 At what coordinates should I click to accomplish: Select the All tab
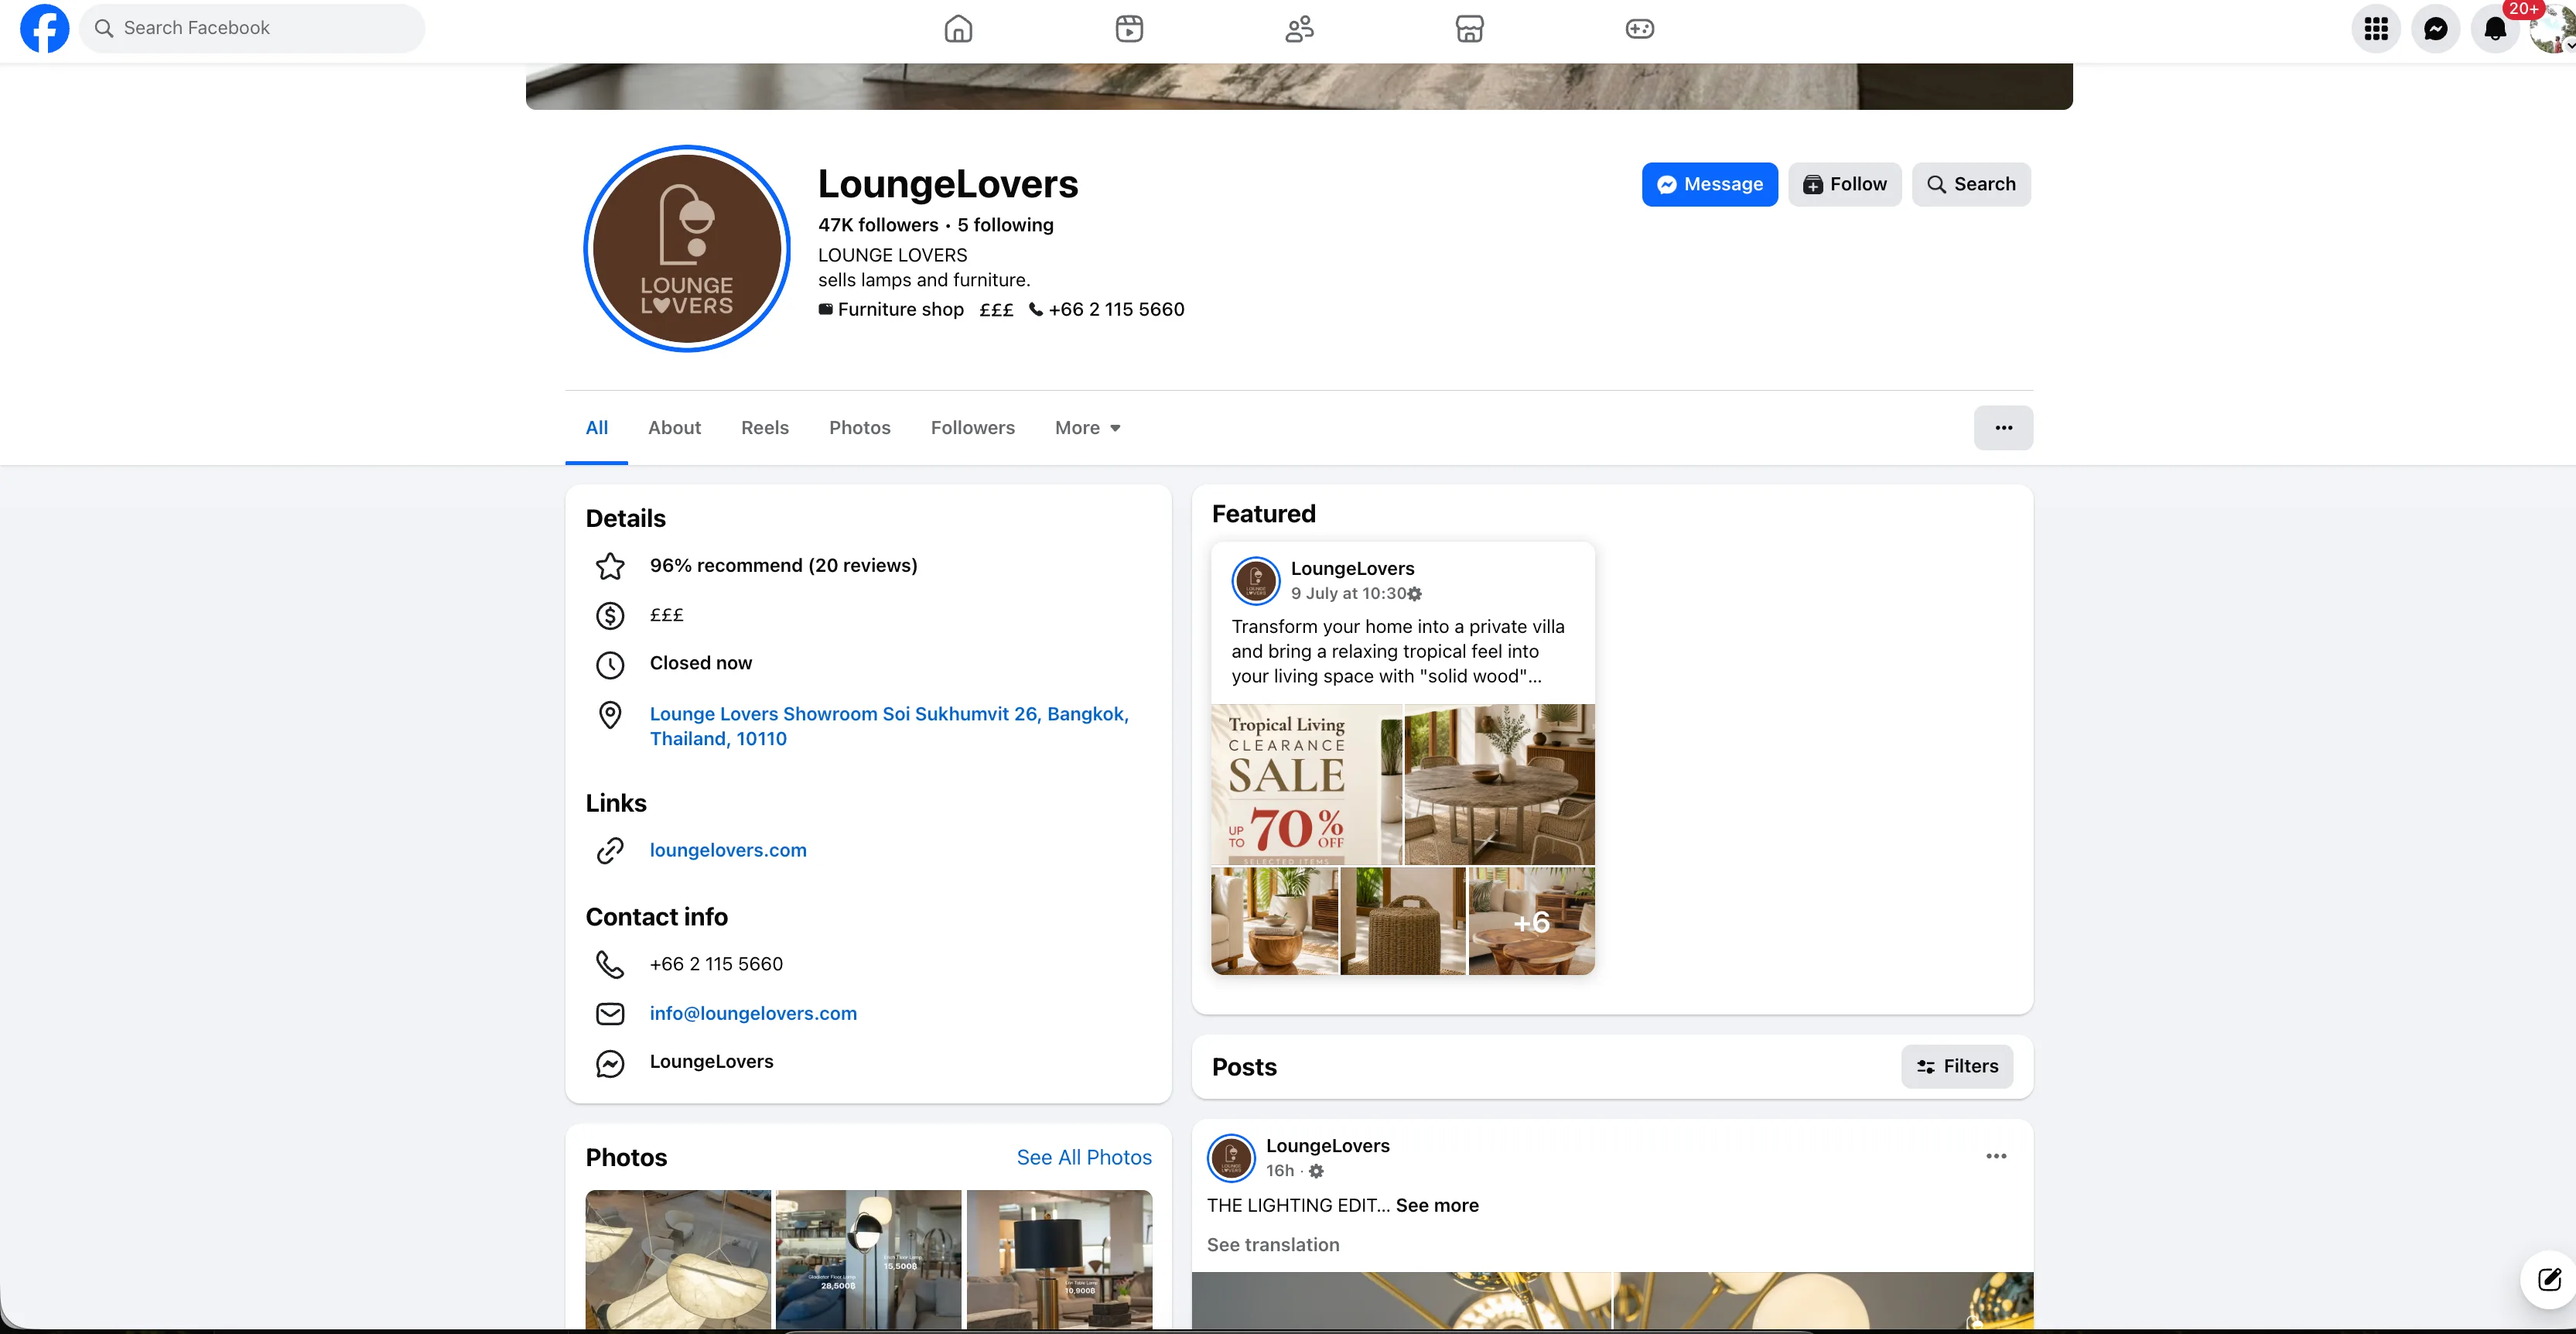[597, 428]
